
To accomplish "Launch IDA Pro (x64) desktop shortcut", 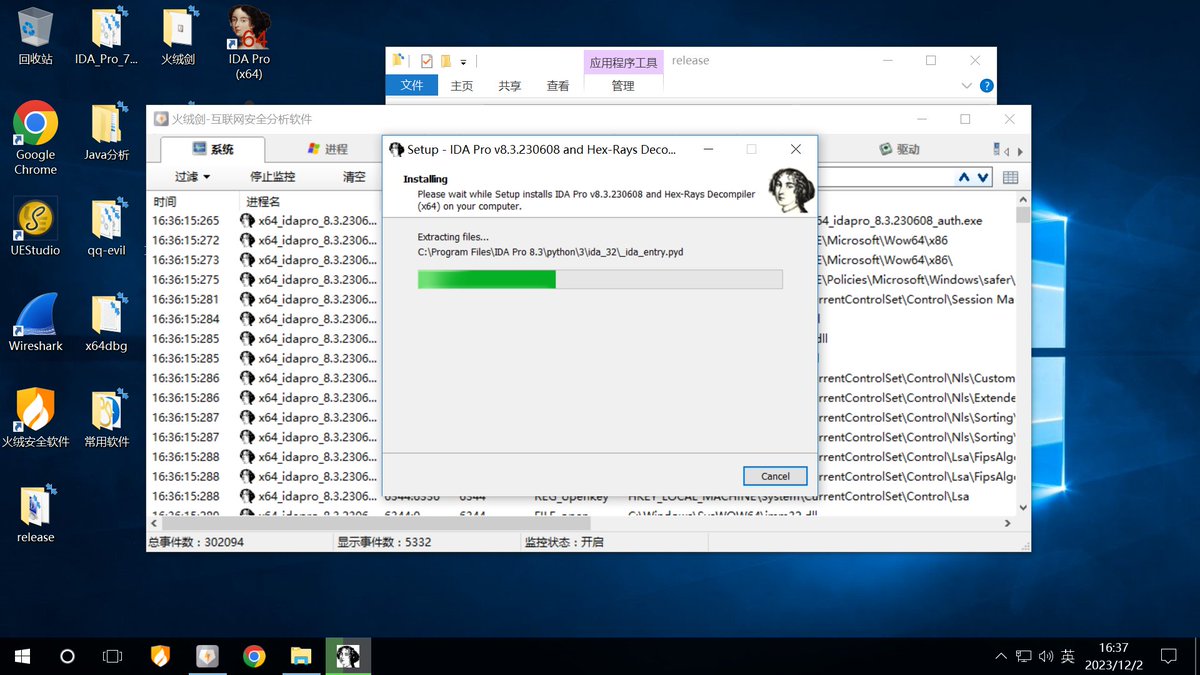I will click(248, 42).
